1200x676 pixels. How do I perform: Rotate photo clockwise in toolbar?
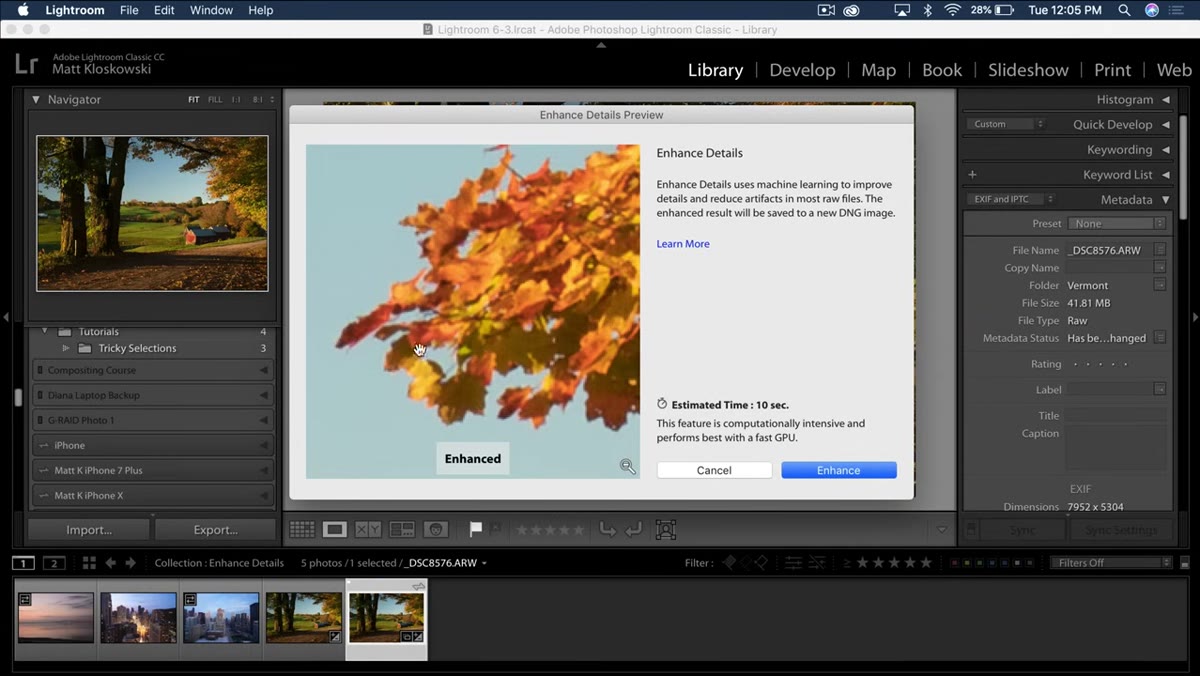coord(632,530)
